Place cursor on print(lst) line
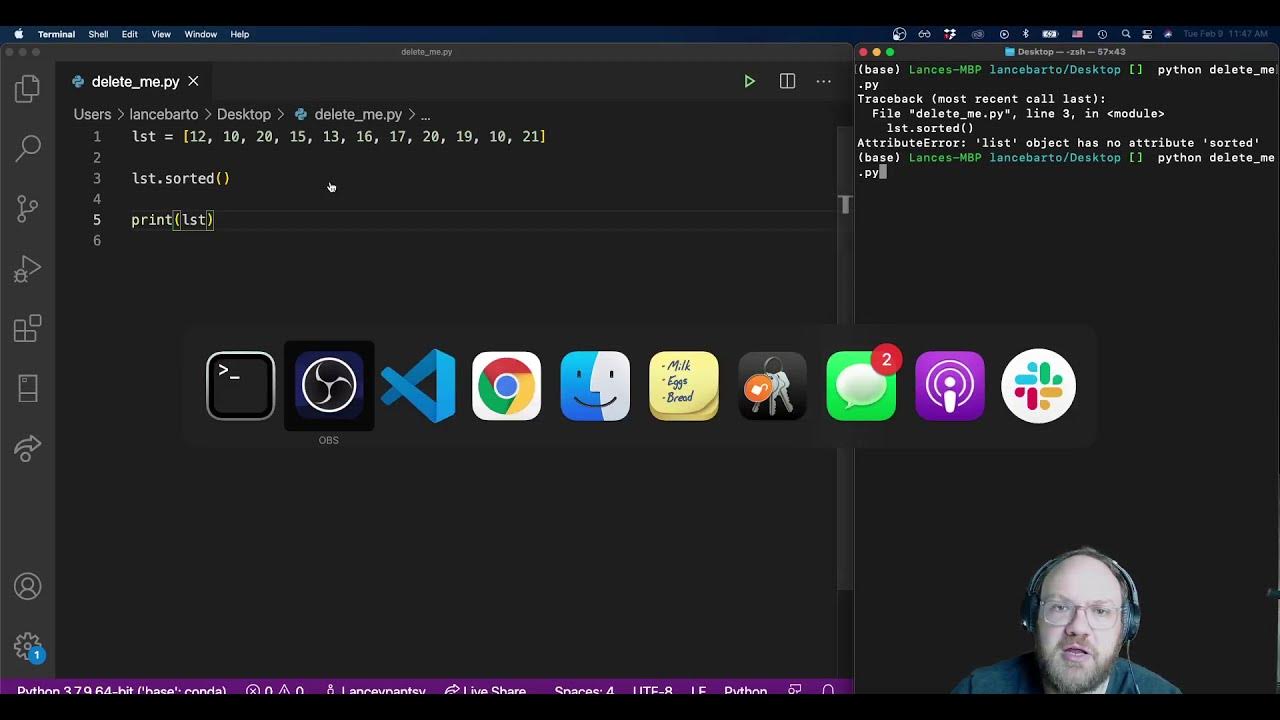Viewport: 1280px width, 720px height. pos(173,220)
